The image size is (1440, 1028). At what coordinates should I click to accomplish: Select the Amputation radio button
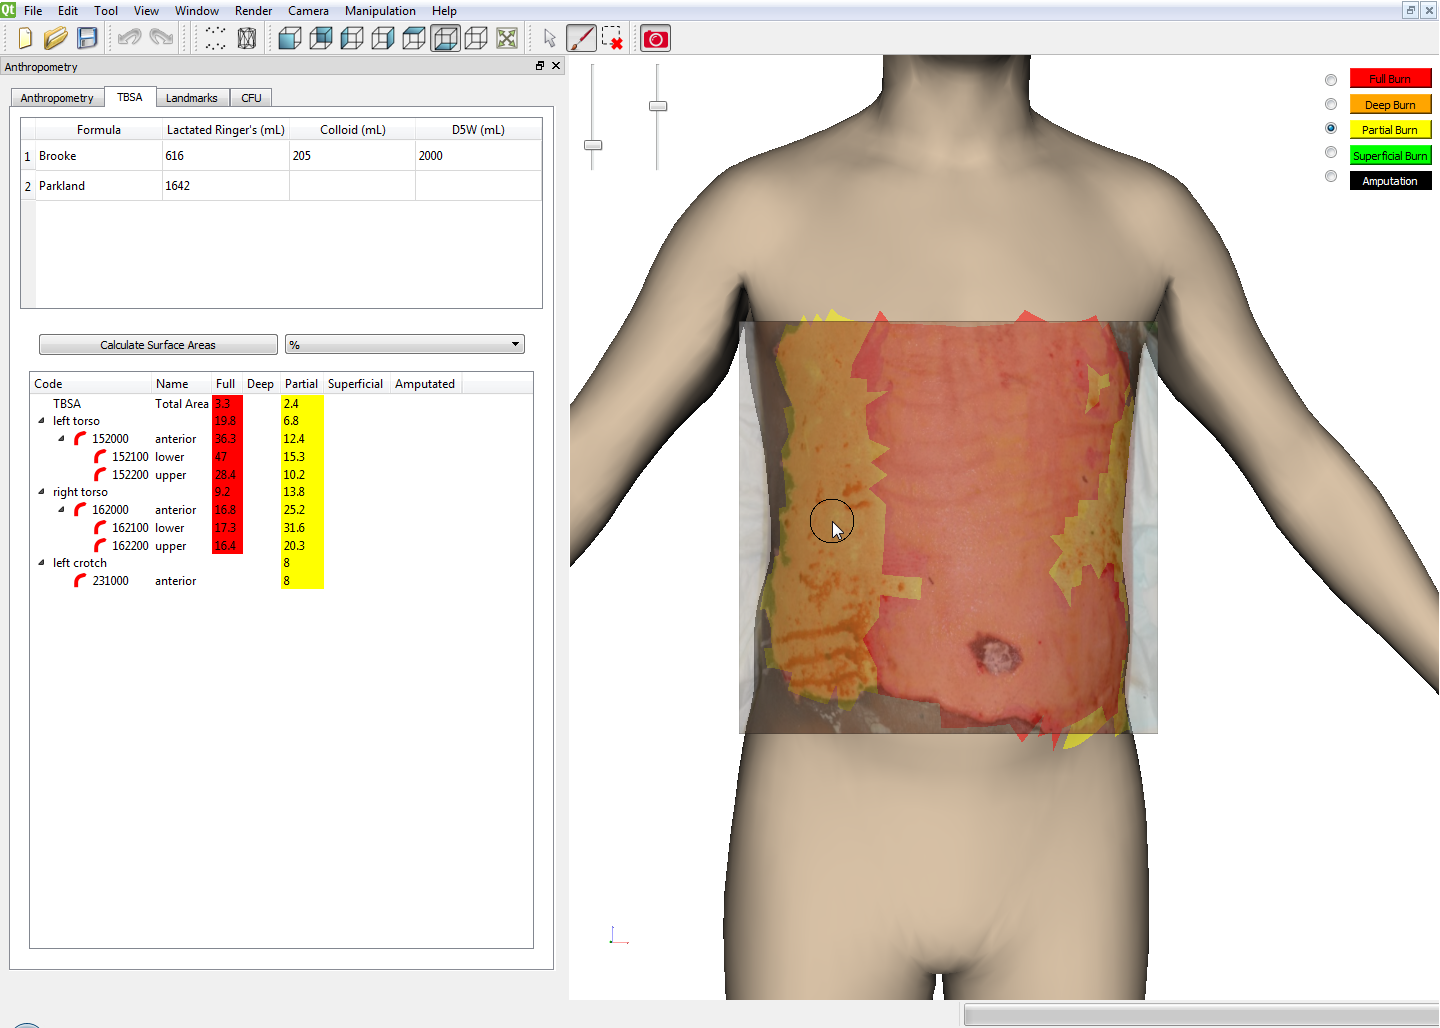(x=1331, y=176)
